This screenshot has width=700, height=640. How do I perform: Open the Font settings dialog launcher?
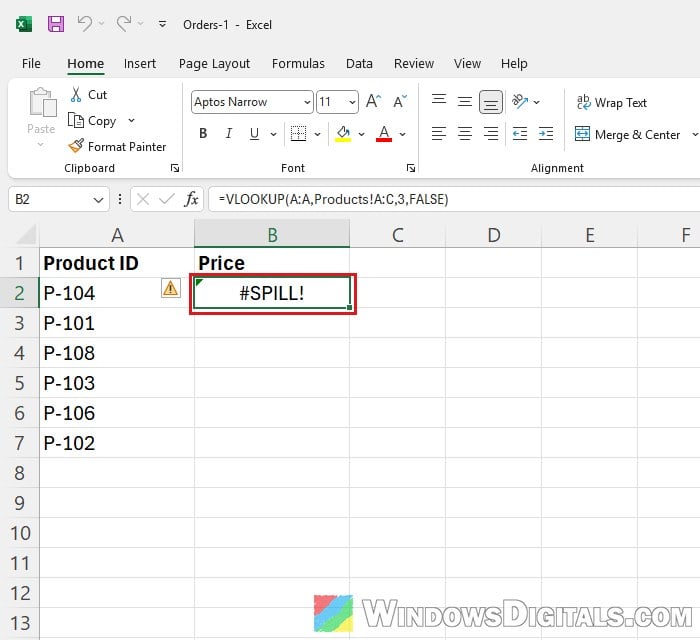[411, 168]
